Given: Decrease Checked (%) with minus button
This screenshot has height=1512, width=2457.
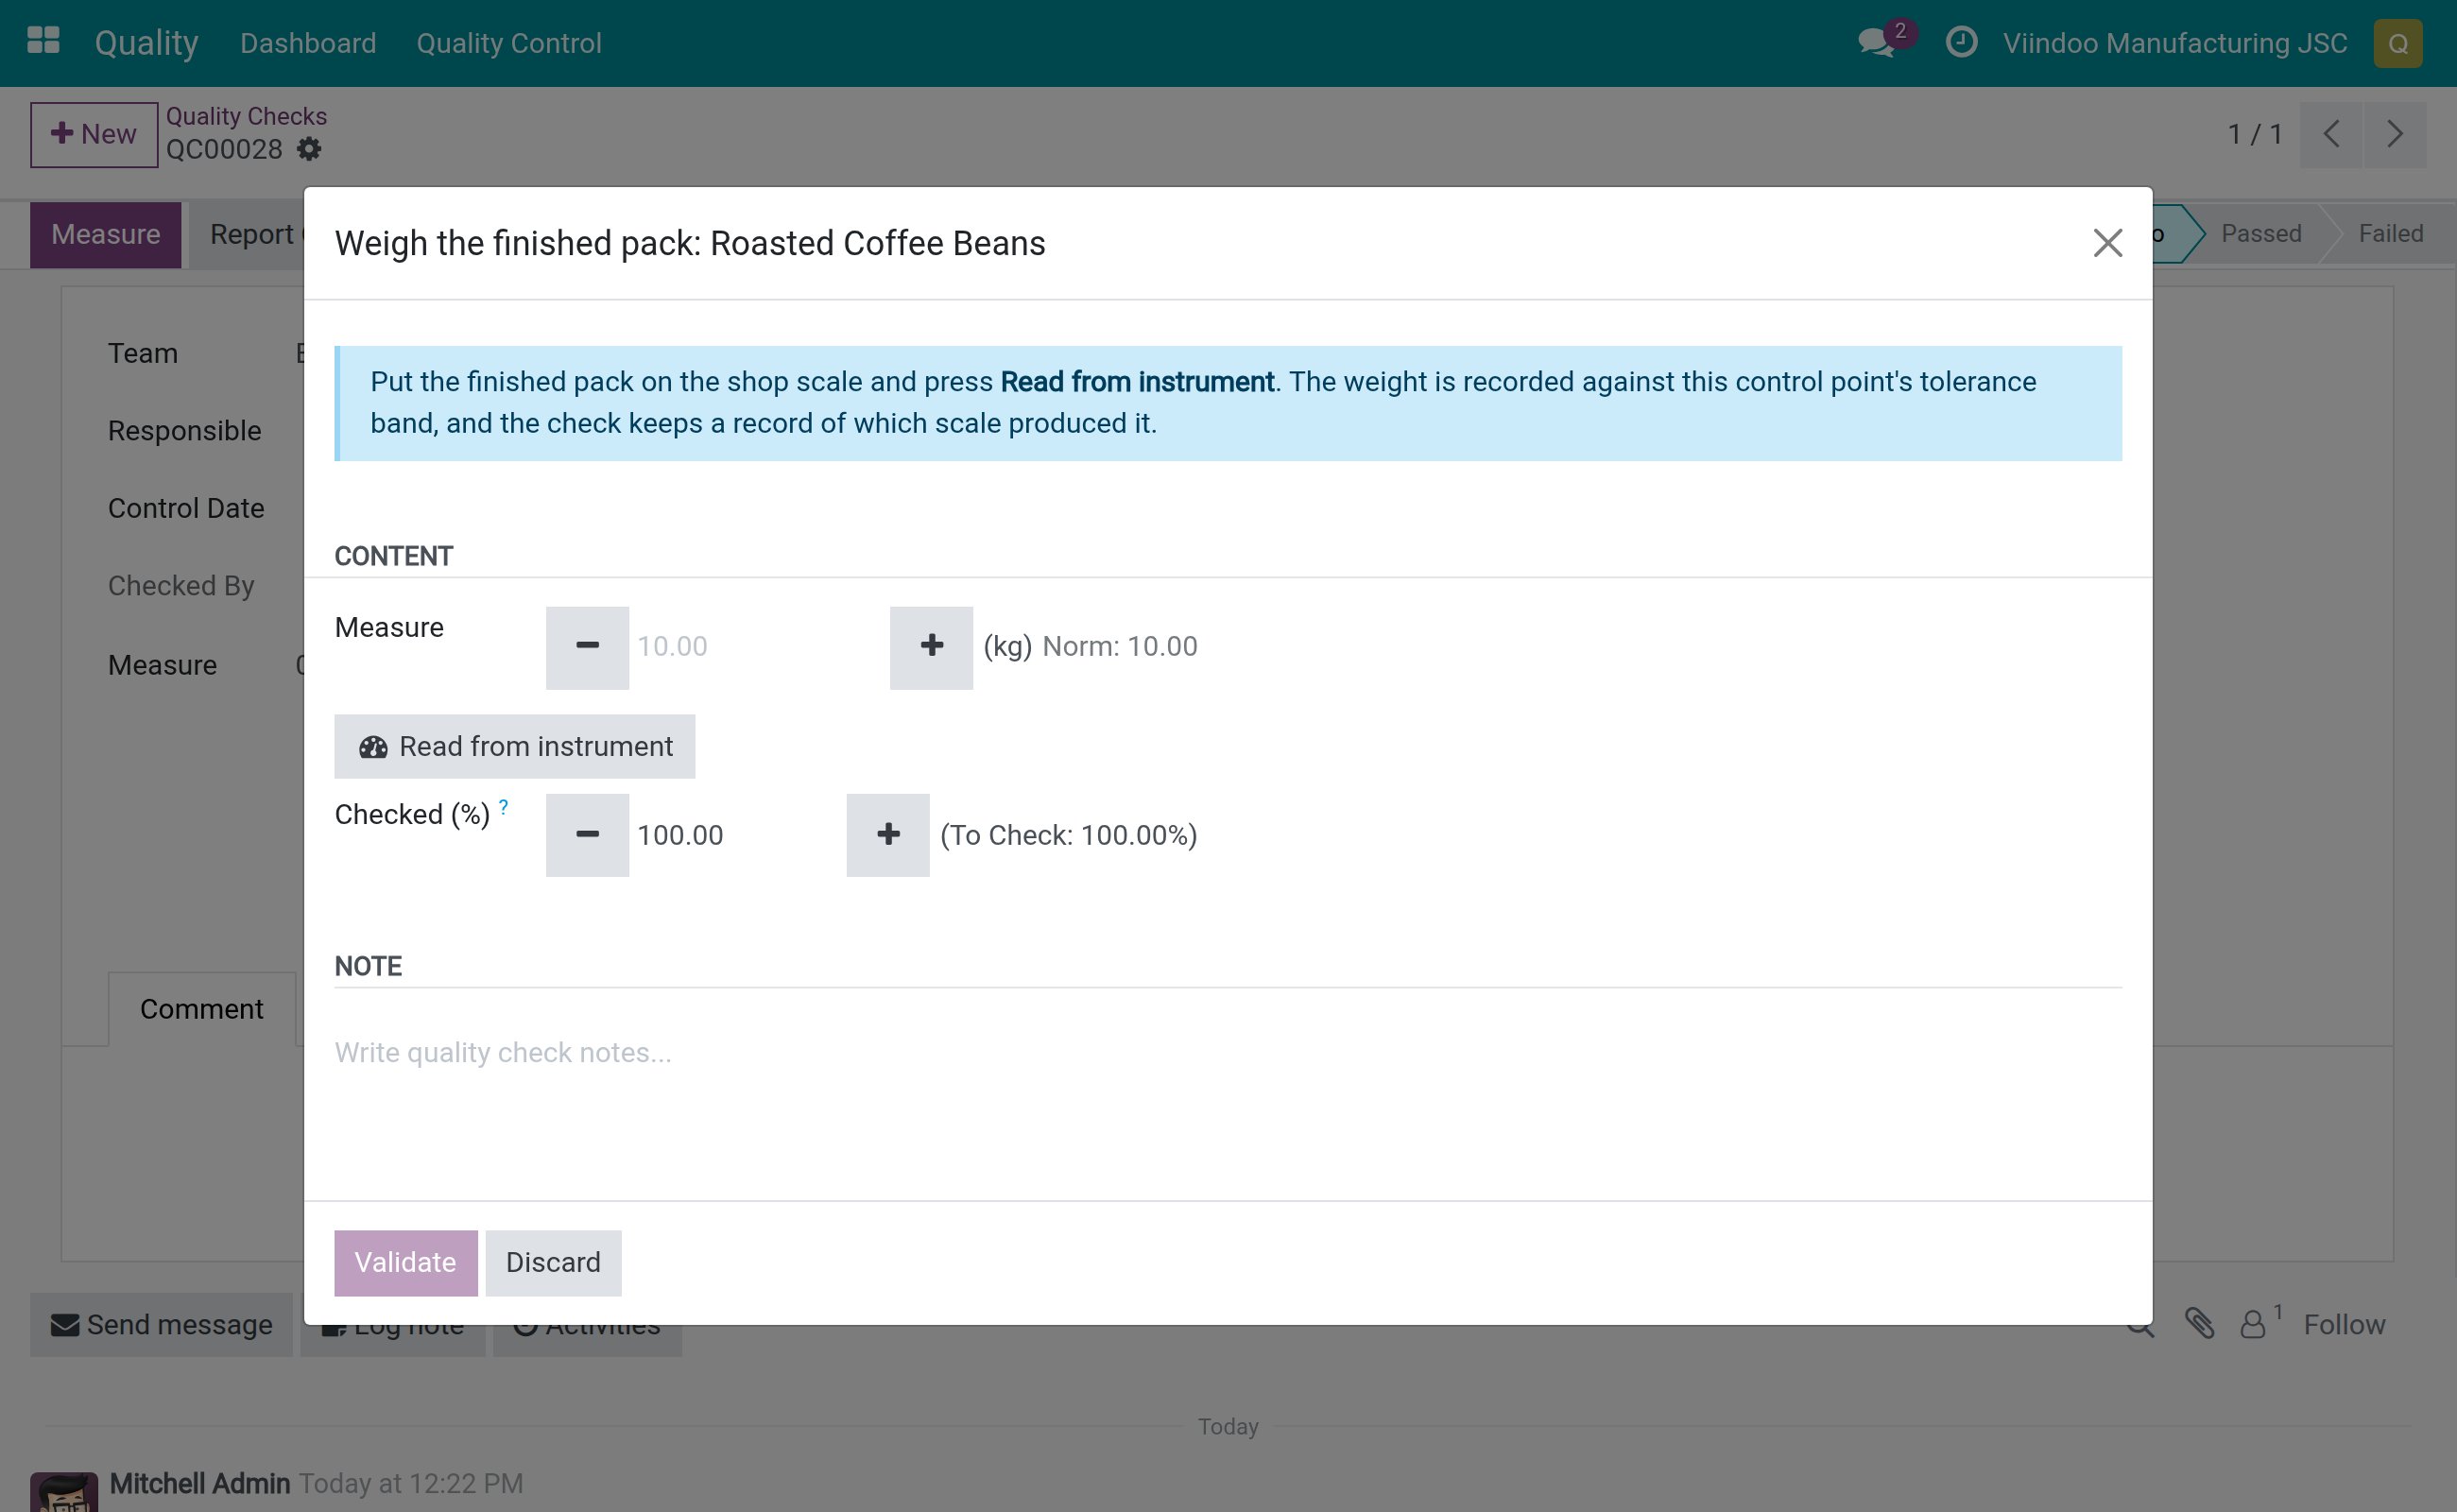Looking at the screenshot, I should (x=587, y=835).
